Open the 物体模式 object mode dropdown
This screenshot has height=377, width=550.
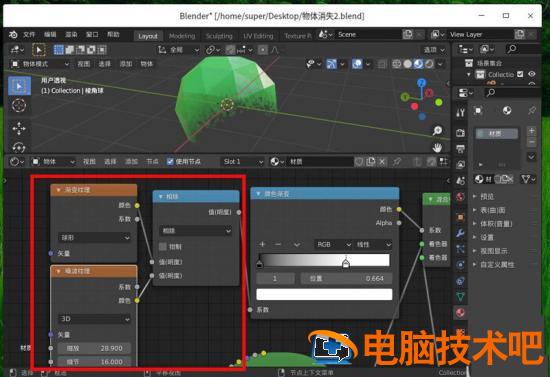[40, 64]
